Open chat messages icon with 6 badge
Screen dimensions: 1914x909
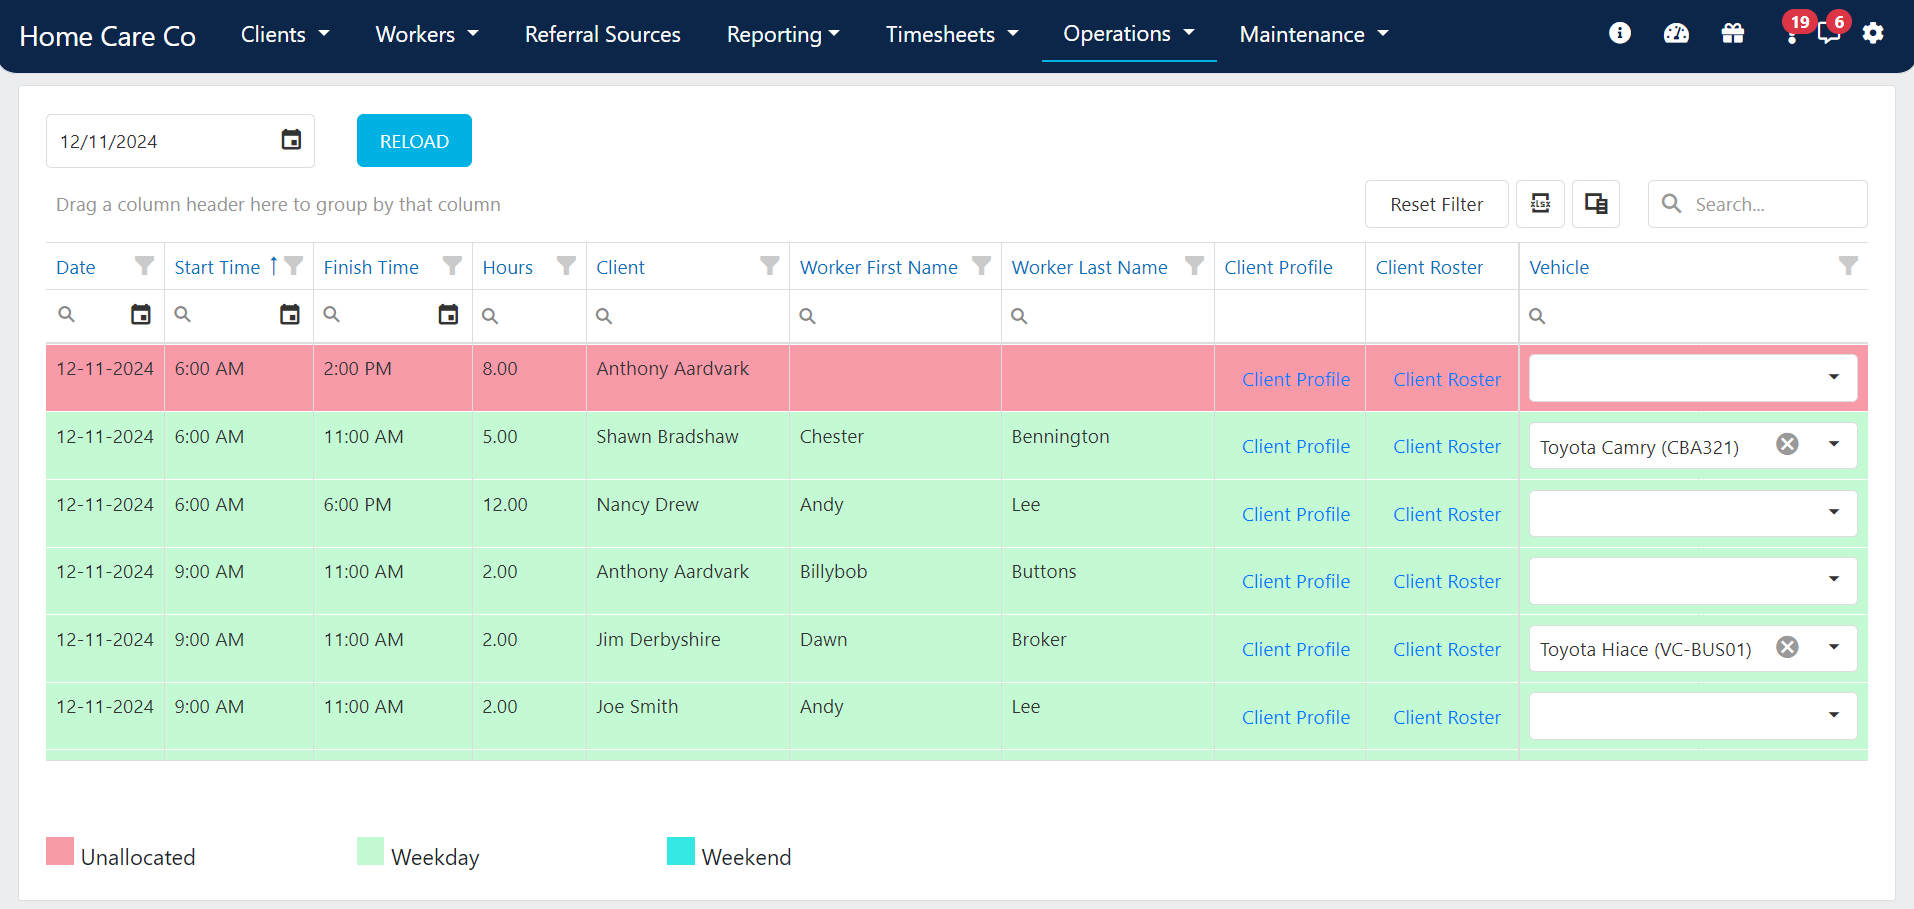click(x=1830, y=32)
